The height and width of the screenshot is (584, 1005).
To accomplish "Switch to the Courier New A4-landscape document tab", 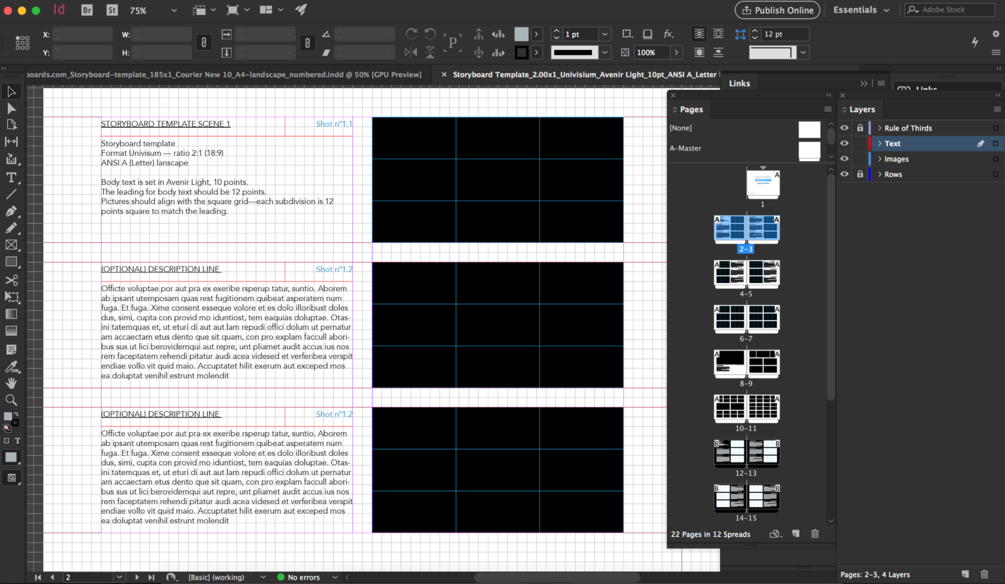I will [x=224, y=74].
